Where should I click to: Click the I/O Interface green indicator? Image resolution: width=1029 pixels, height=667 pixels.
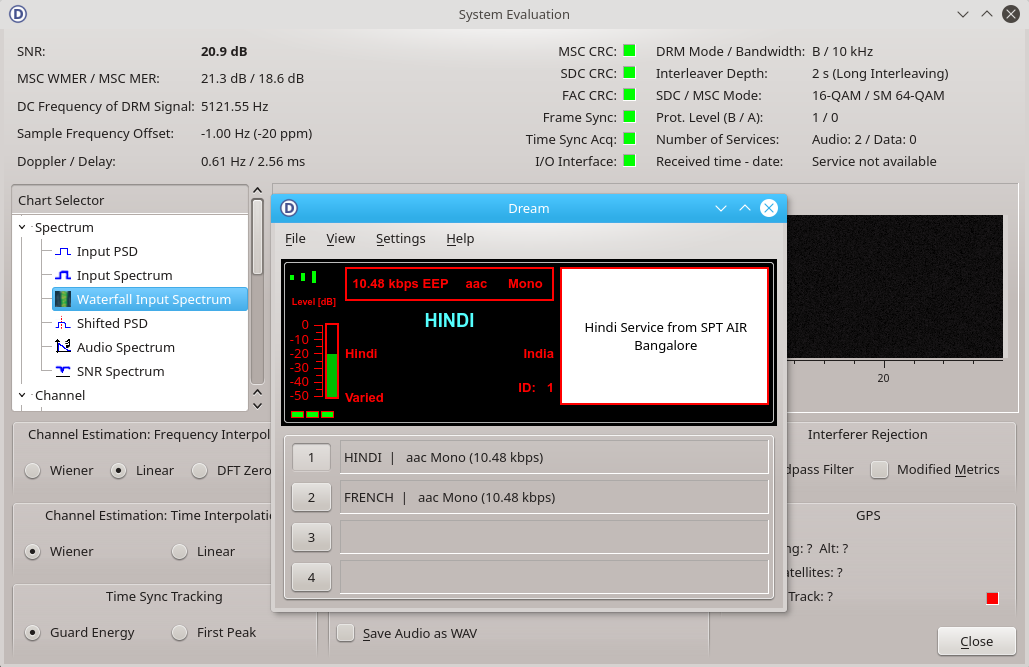click(629, 161)
